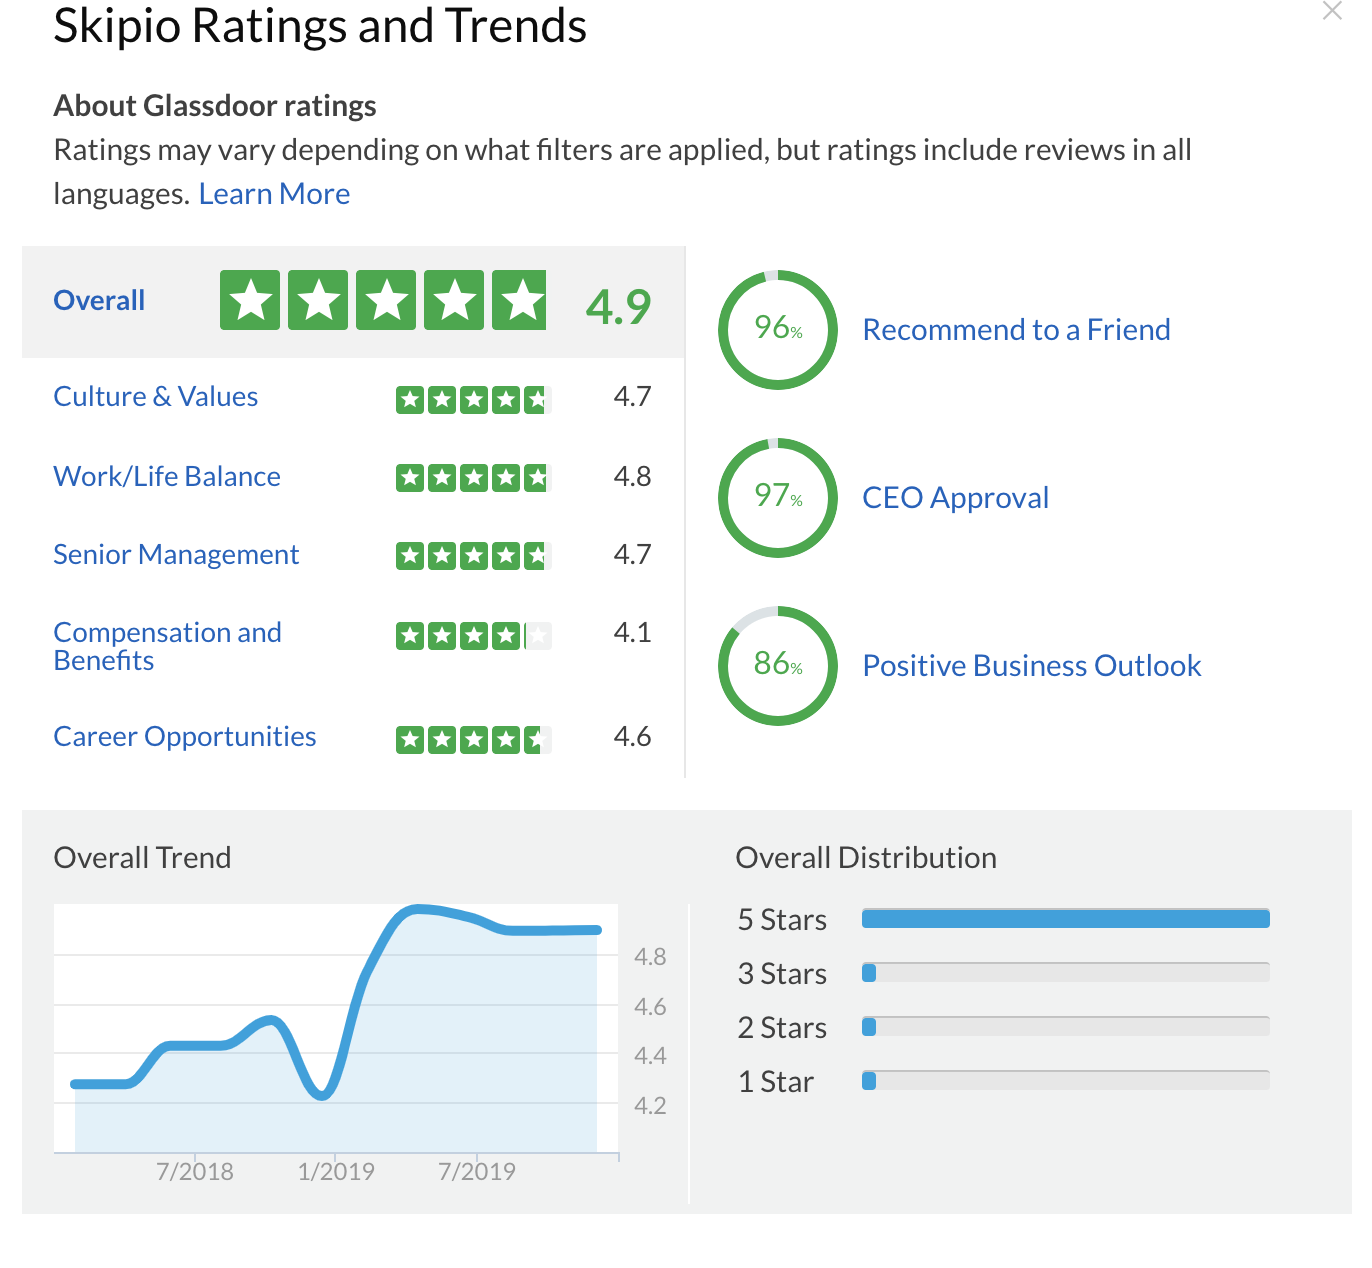Click the 4.8 Work/Life Balance value
Viewport: 1372px width, 1268px height.
click(x=632, y=477)
